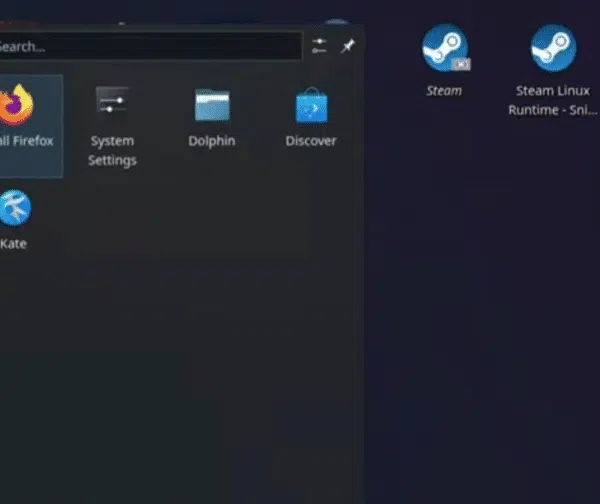Click the Firefox text label
600x504 pixels.
click(x=26, y=141)
